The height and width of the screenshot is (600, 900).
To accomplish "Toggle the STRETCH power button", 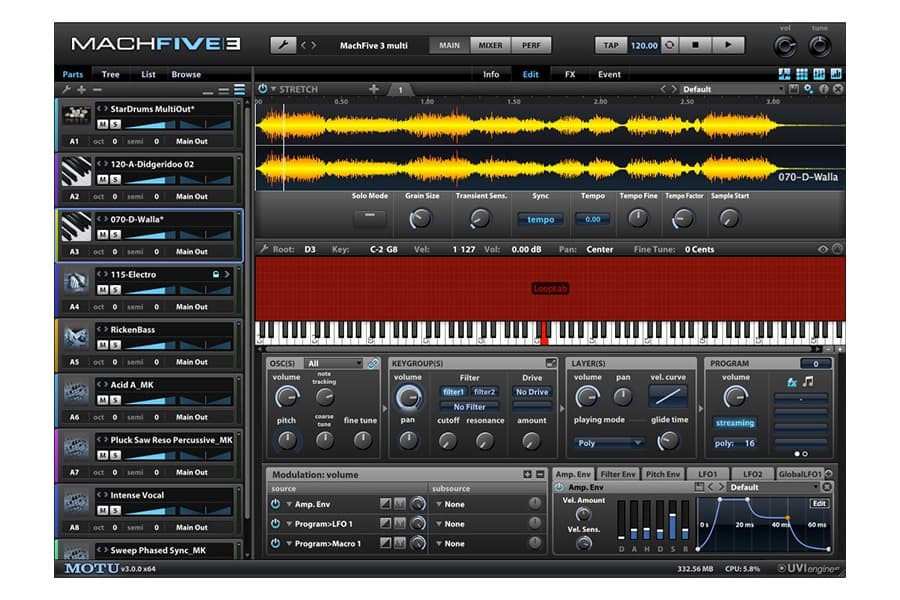I will click(x=265, y=88).
